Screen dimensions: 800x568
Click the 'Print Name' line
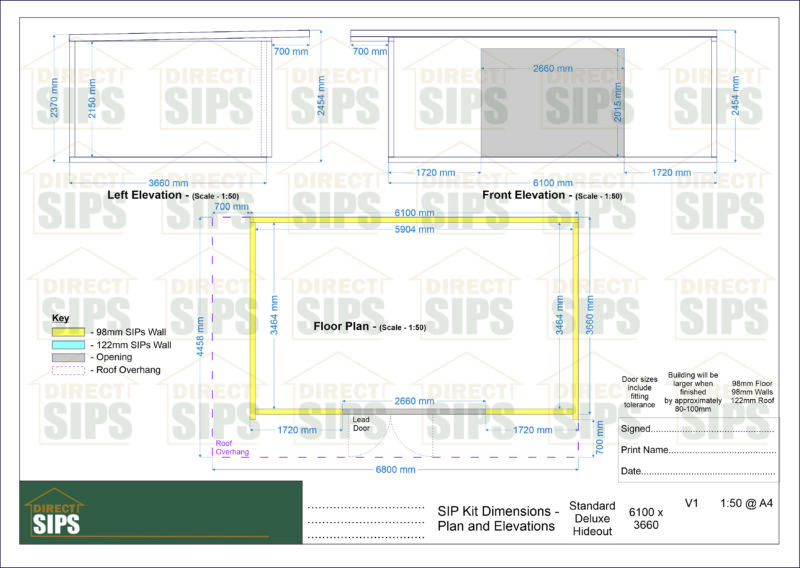[x=697, y=450]
